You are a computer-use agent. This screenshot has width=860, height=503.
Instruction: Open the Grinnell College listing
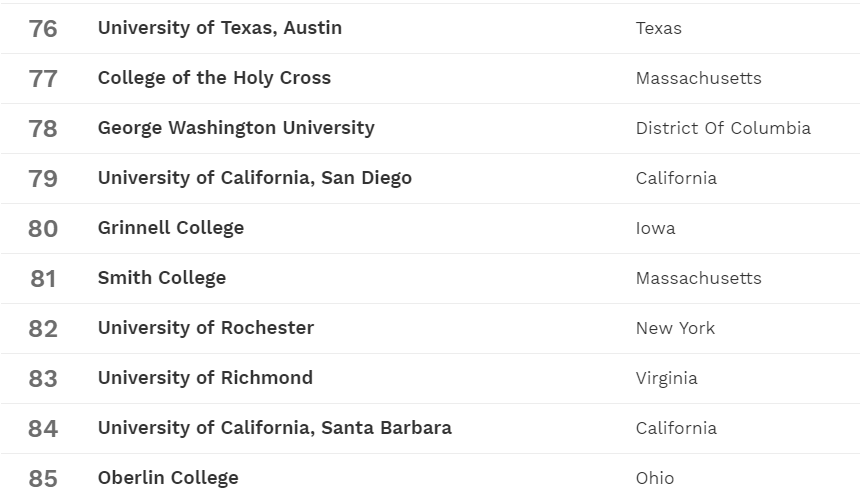[x=171, y=228]
